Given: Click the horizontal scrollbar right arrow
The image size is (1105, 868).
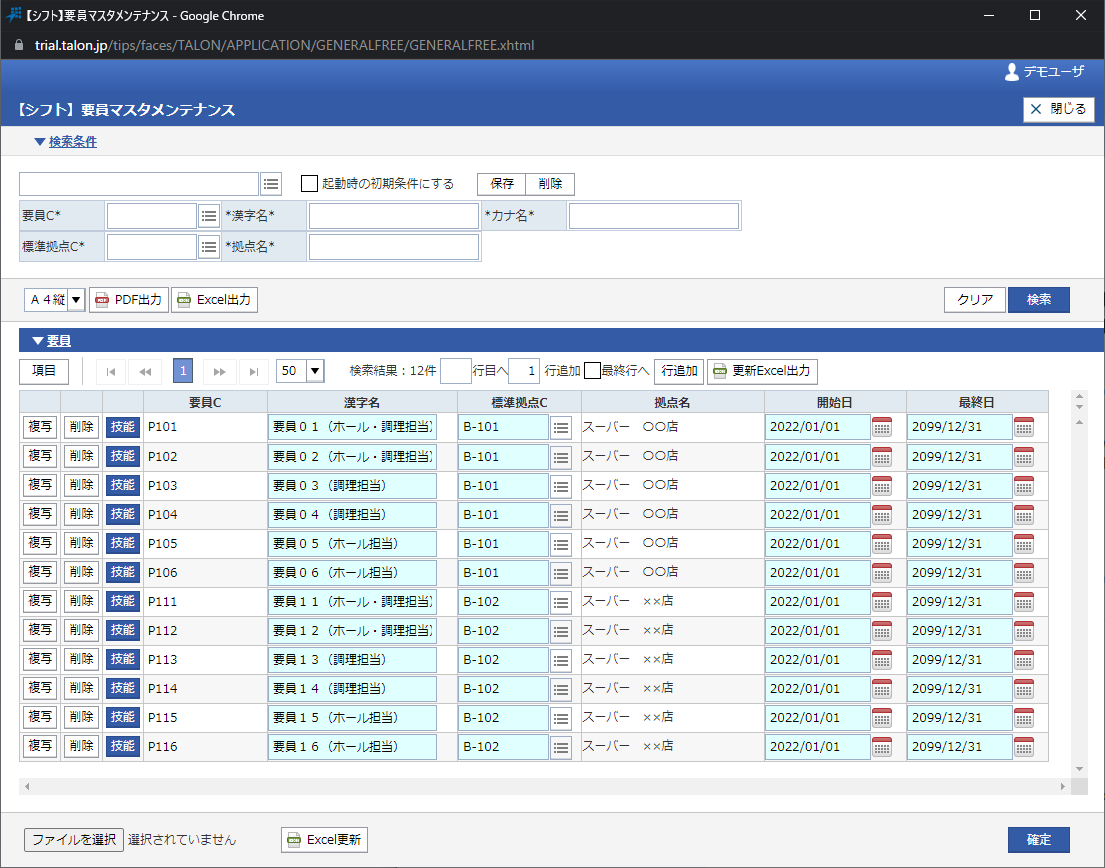Looking at the screenshot, I should pos(1063,786).
